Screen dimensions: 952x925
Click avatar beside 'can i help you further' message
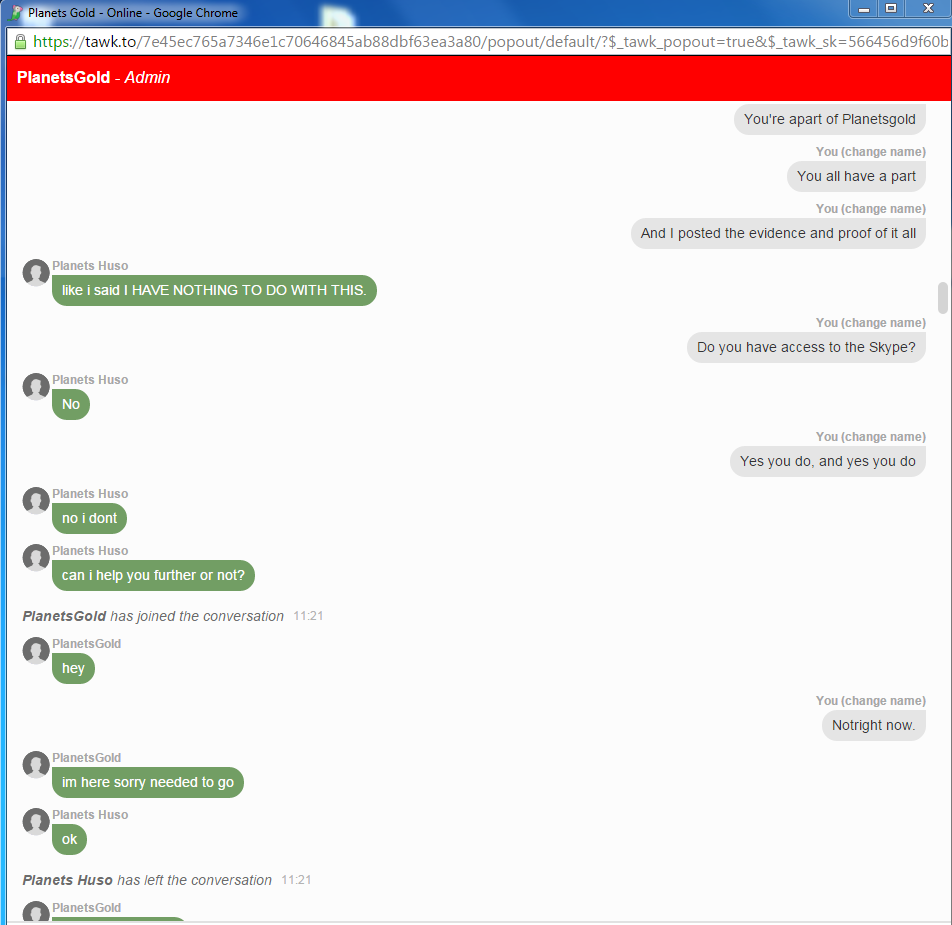pyautogui.click(x=36, y=558)
